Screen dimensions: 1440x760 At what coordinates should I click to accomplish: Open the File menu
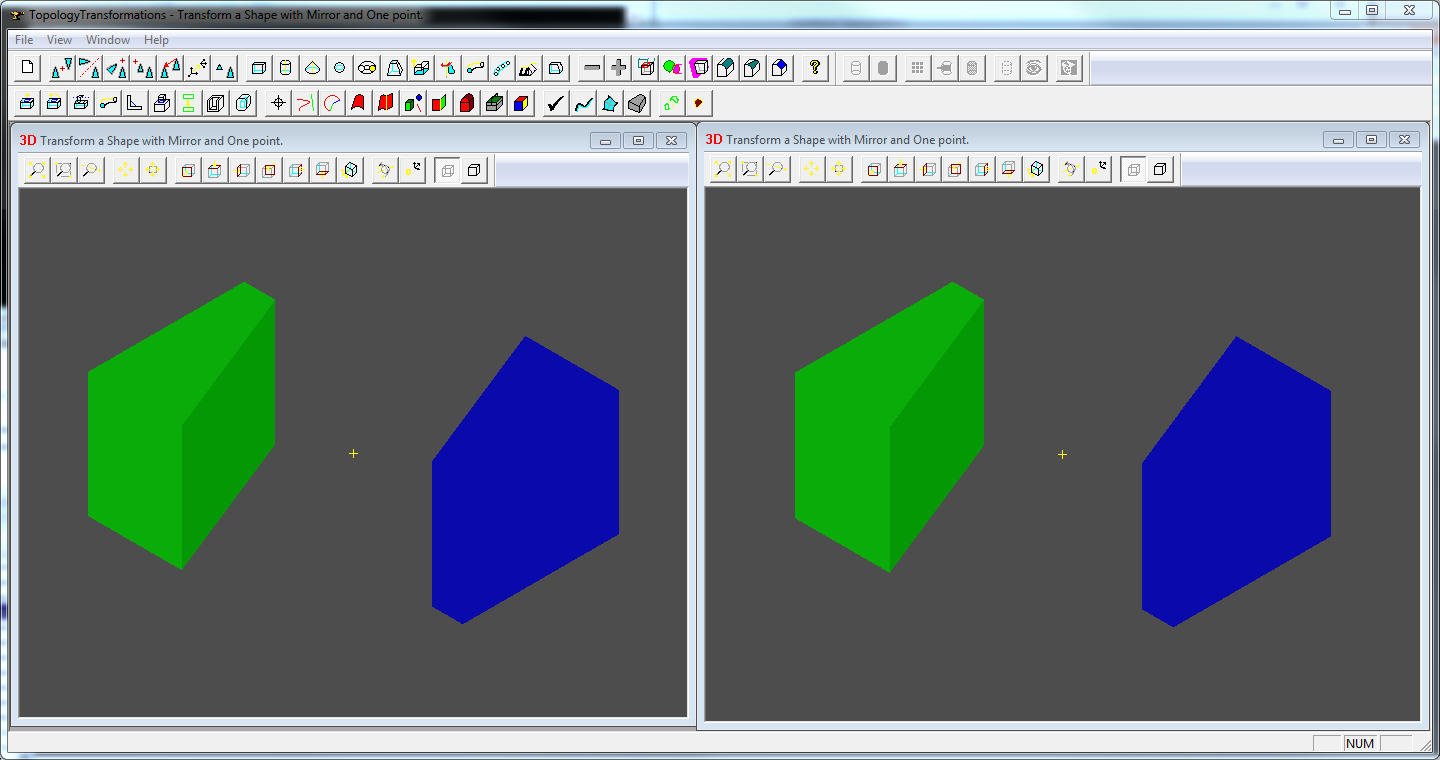click(24, 40)
